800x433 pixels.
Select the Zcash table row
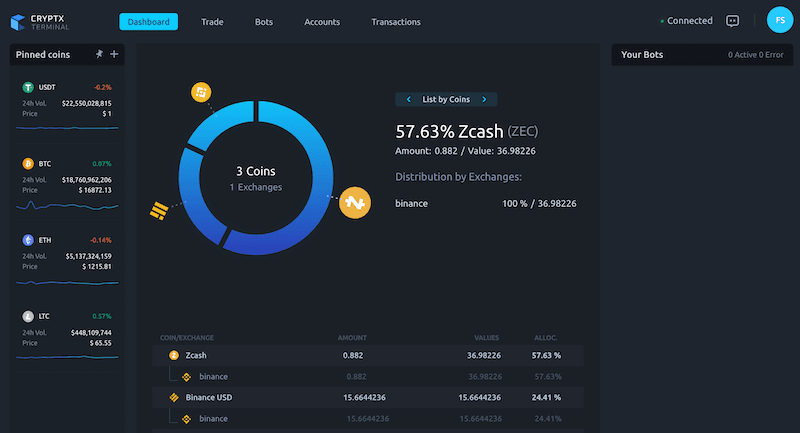(367, 355)
